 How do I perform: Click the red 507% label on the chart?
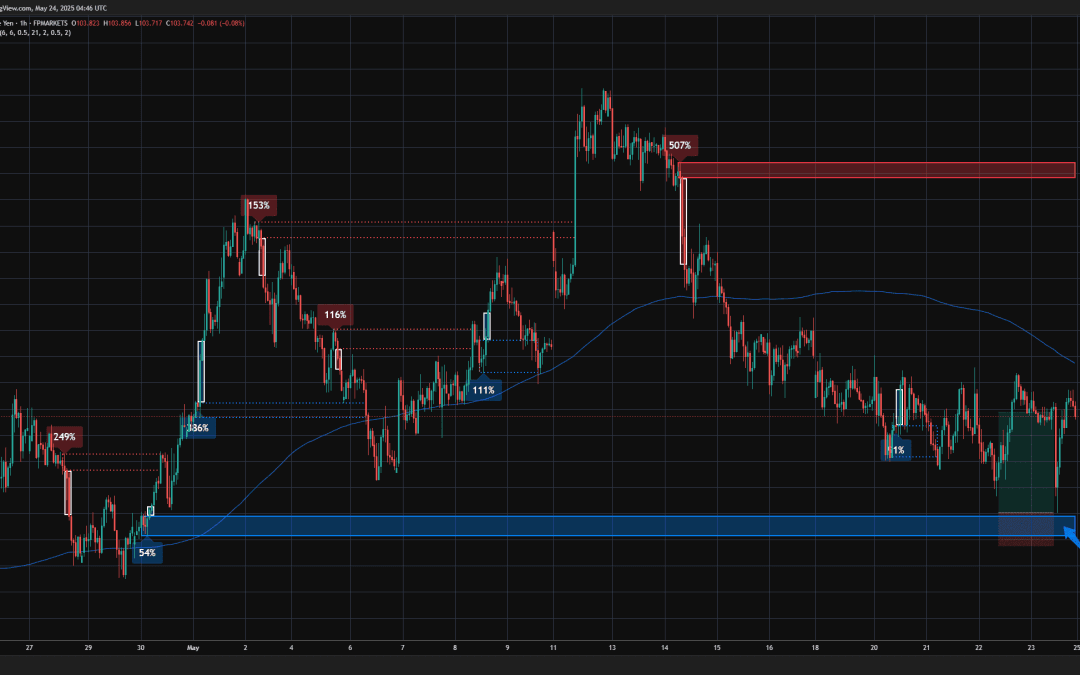coord(679,146)
